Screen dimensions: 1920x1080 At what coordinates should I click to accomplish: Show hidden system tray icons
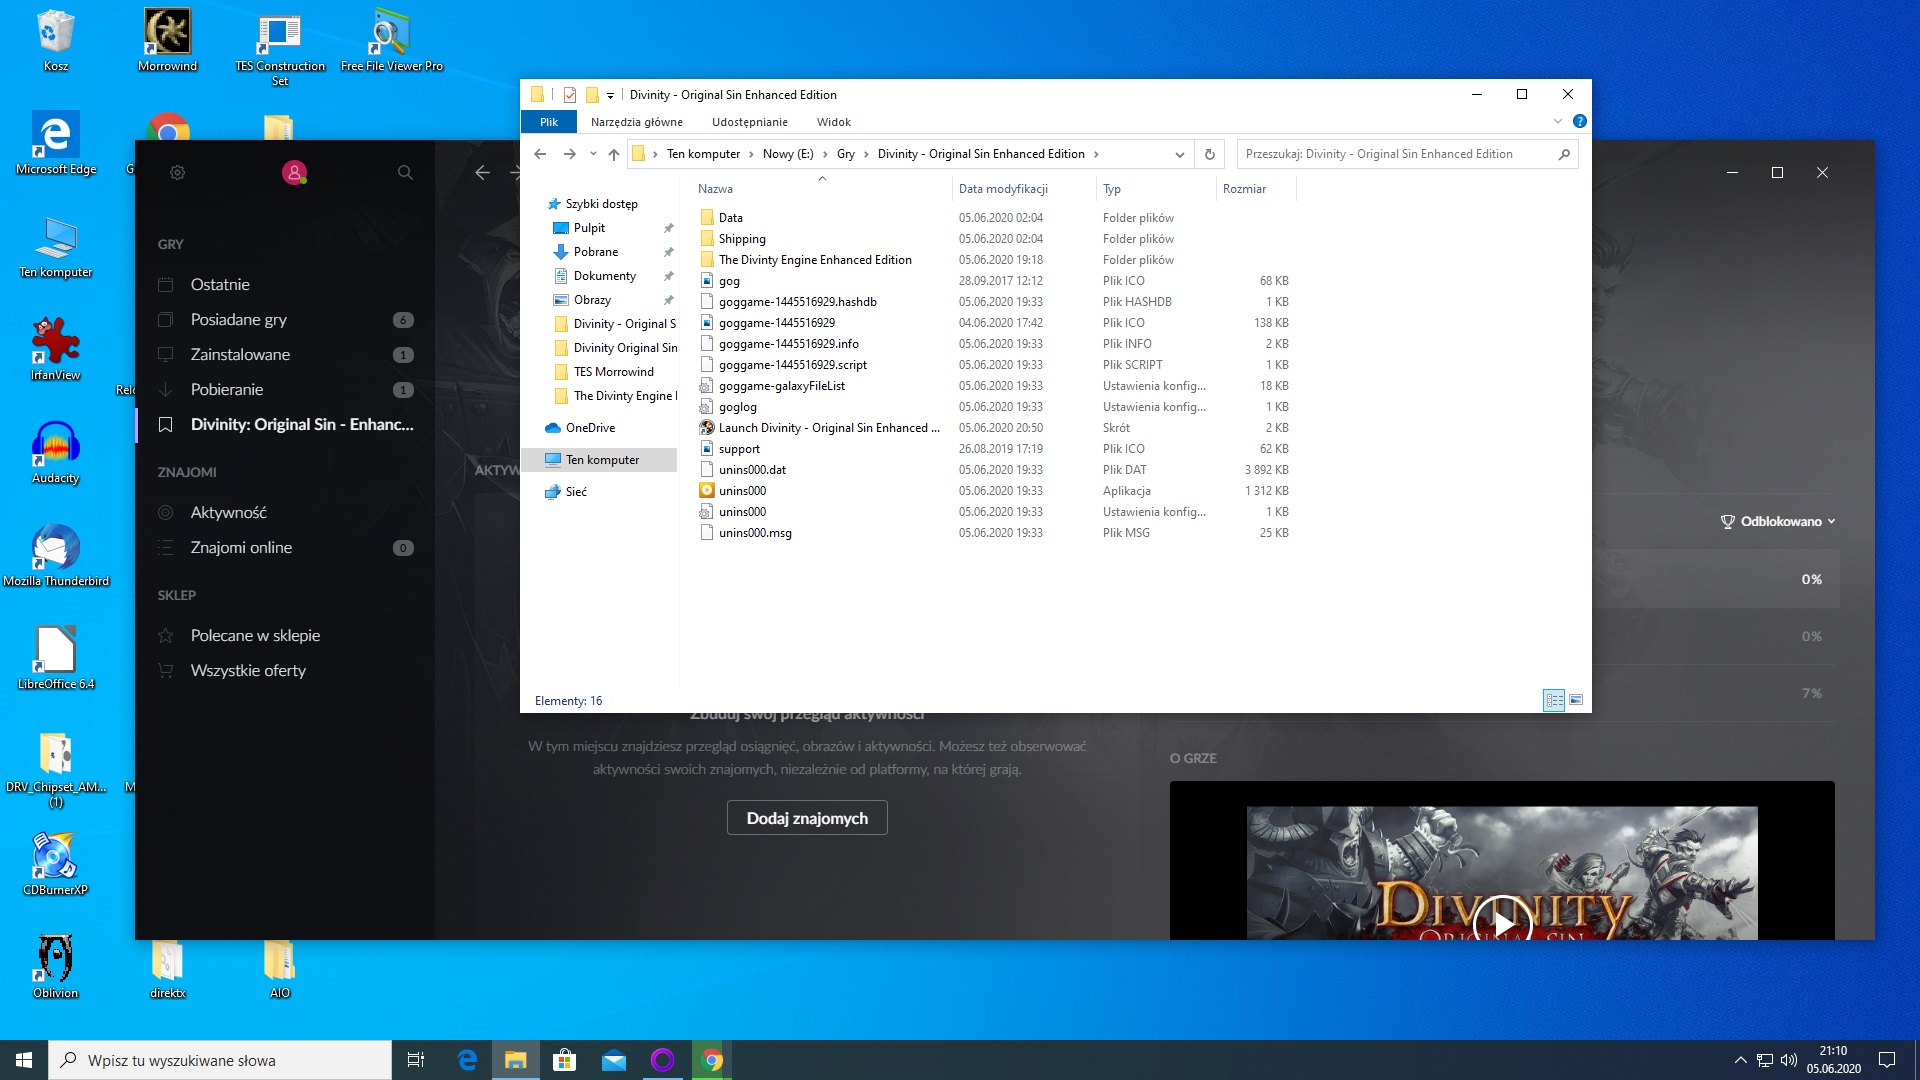click(1740, 1060)
